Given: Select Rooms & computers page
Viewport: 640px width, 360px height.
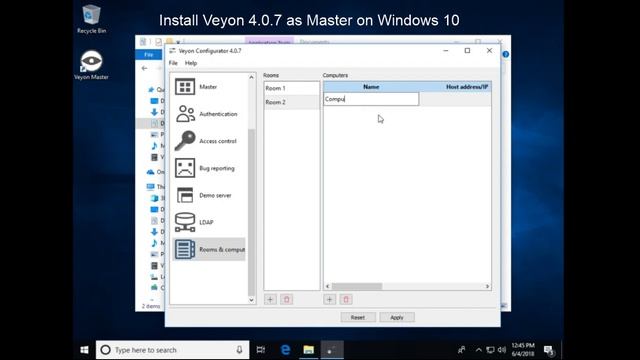Looking at the screenshot, I should pos(209,249).
